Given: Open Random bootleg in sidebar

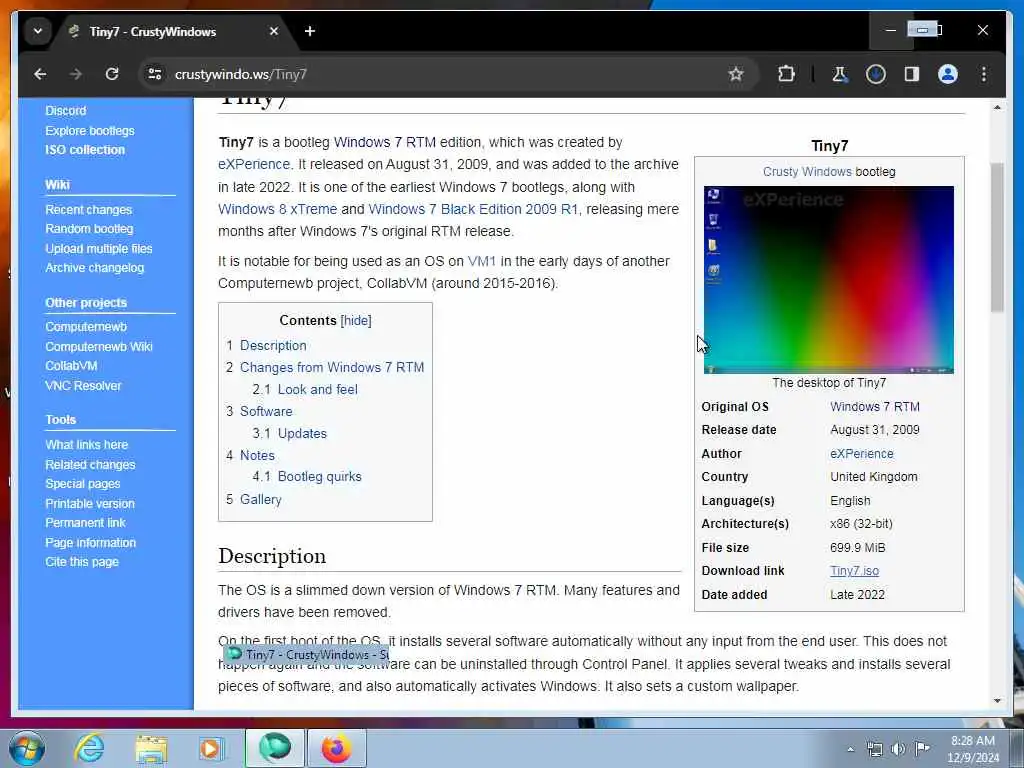Looking at the screenshot, I should click(89, 229).
